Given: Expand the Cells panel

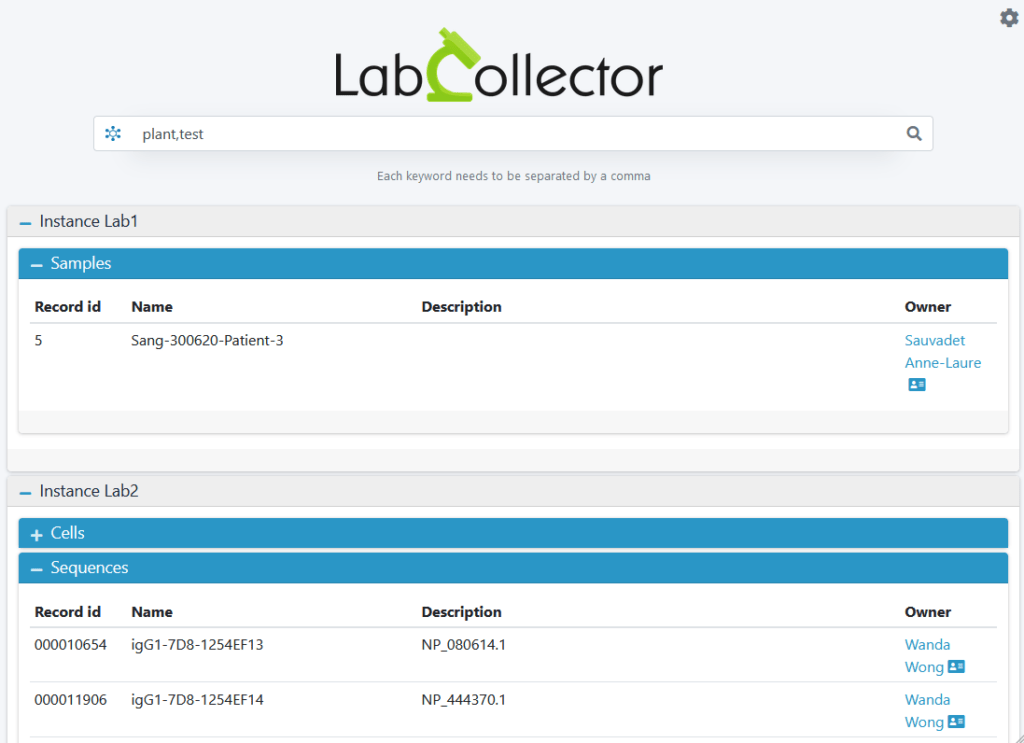Looking at the screenshot, I should (x=37, y=534).
